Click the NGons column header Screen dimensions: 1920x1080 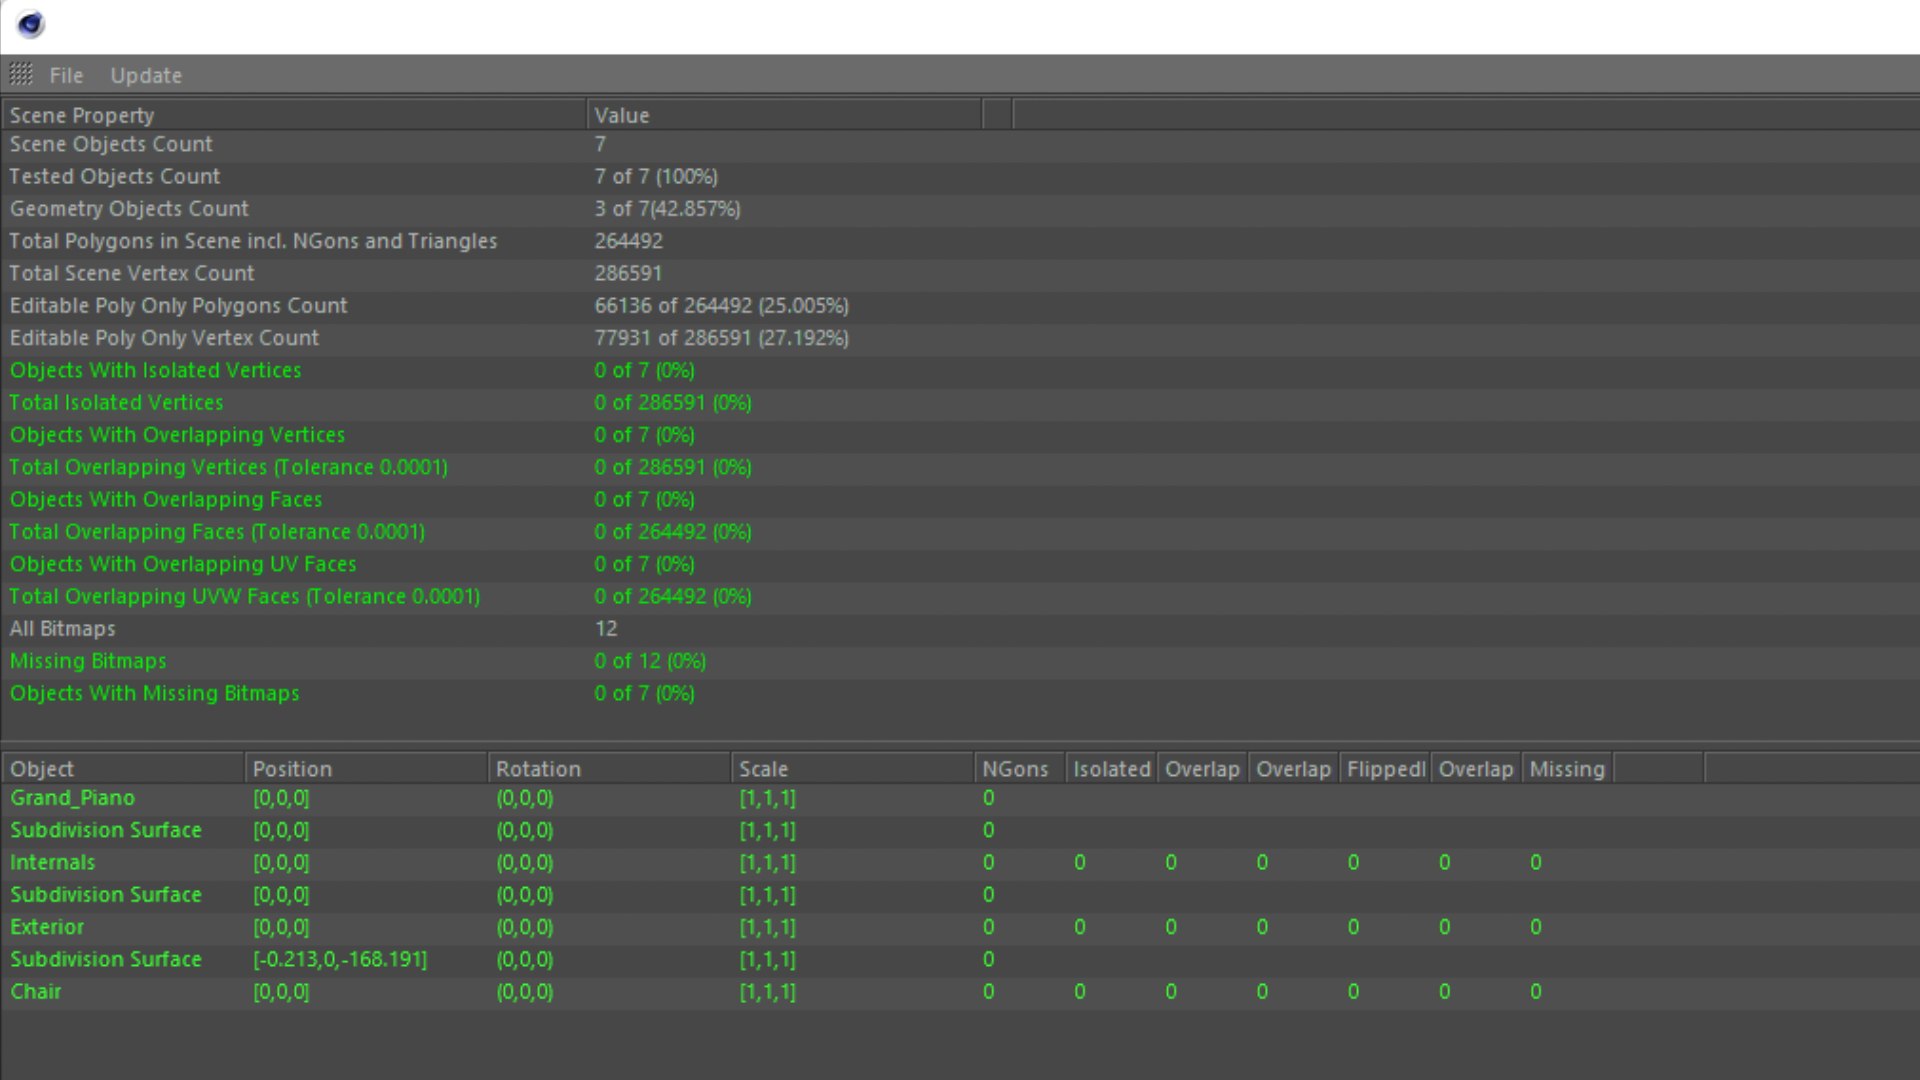click(1020, 769)
